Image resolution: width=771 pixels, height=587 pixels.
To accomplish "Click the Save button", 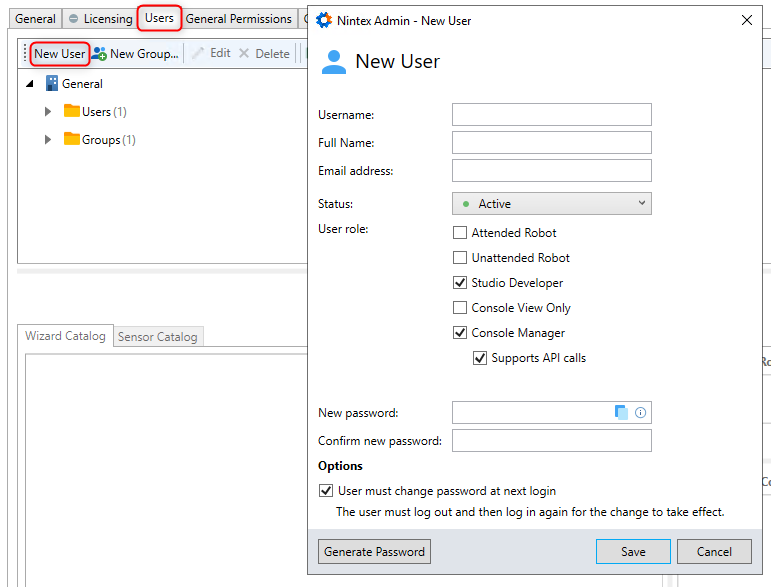I will point(633,552).
